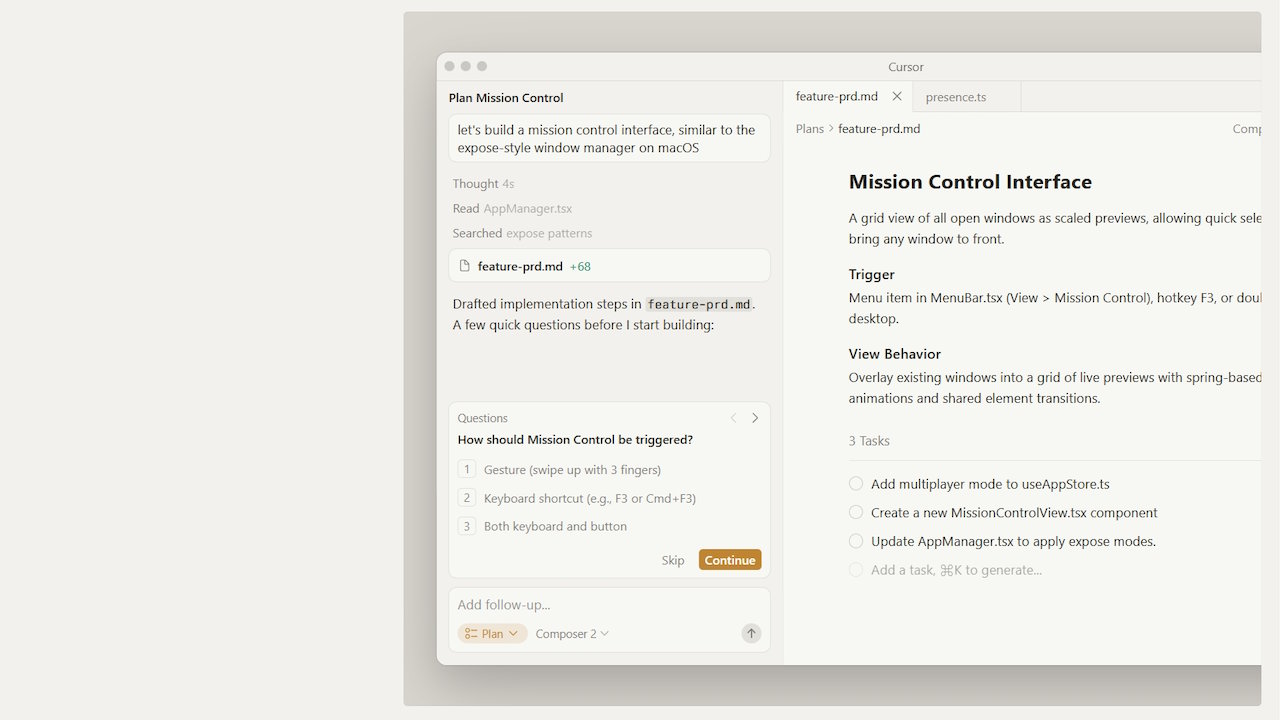Open the Composer 2 model dropdown
This screenshot has width=1280, height=720.
[572, 633]
